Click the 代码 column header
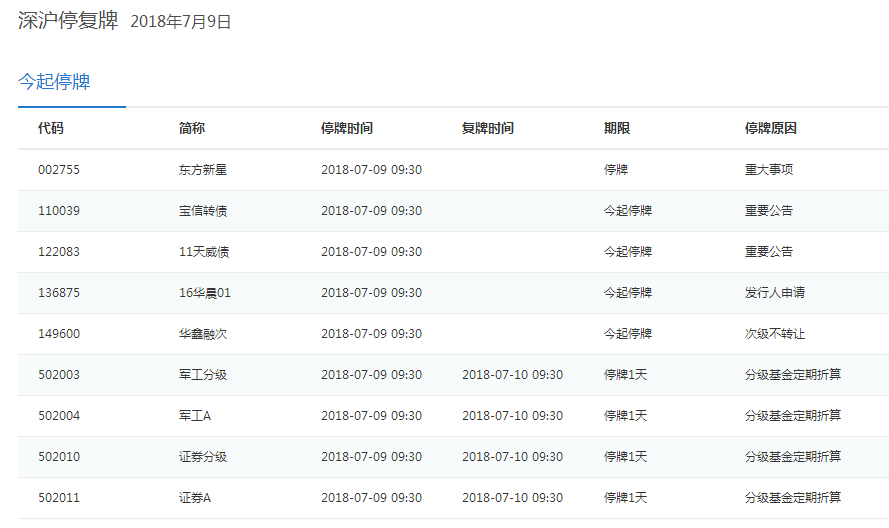Screen dimensions: 889x528 click(51, 129)
